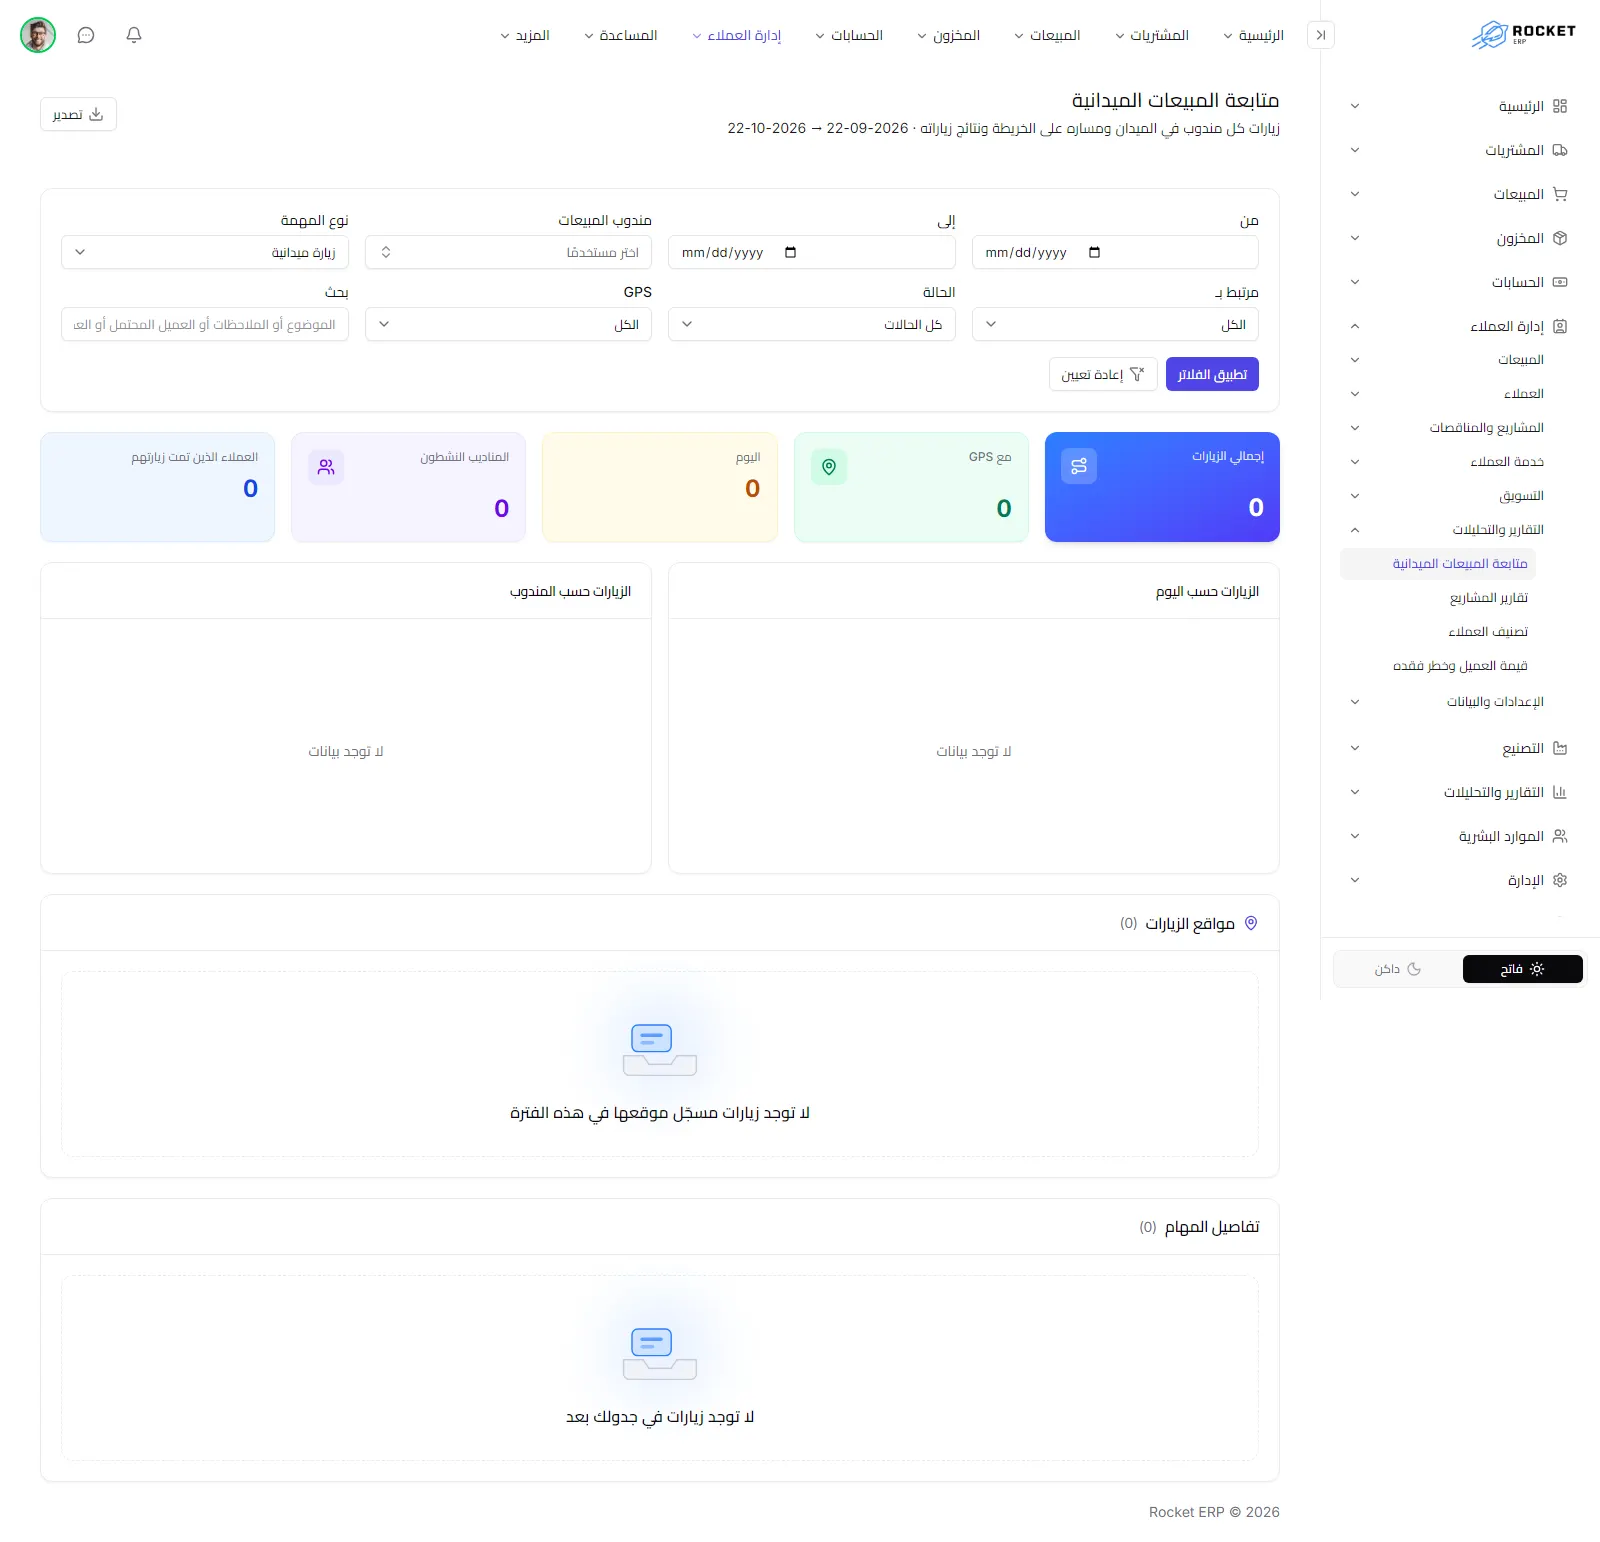1600x1542 pixels.
Task: Click the الموارد البشرية people sidebar icon
Action: (x=1560, y=836)
